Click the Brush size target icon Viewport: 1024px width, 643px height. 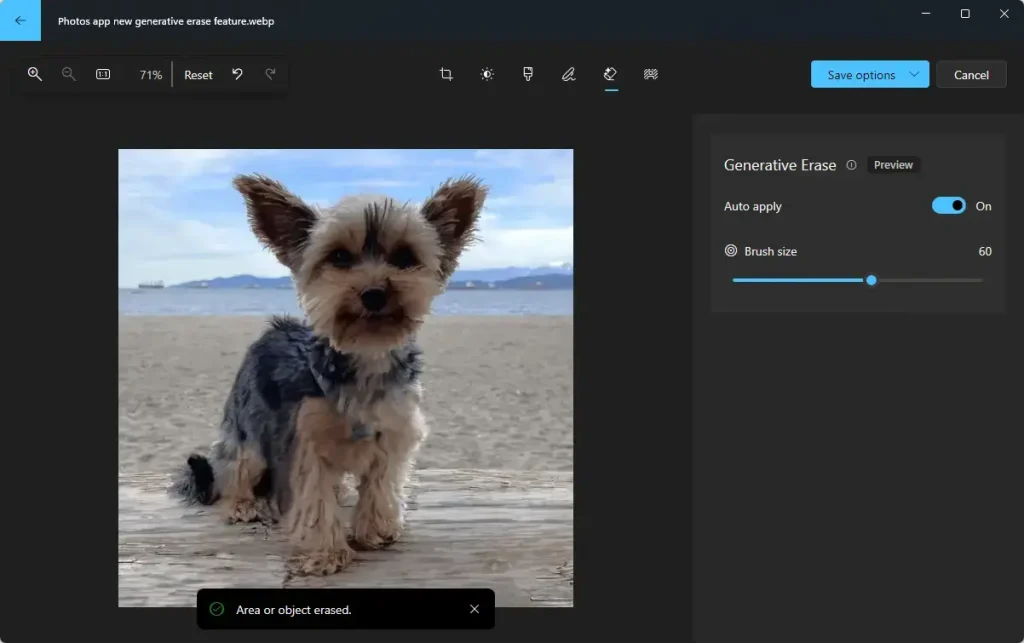[x=731, y=251]
